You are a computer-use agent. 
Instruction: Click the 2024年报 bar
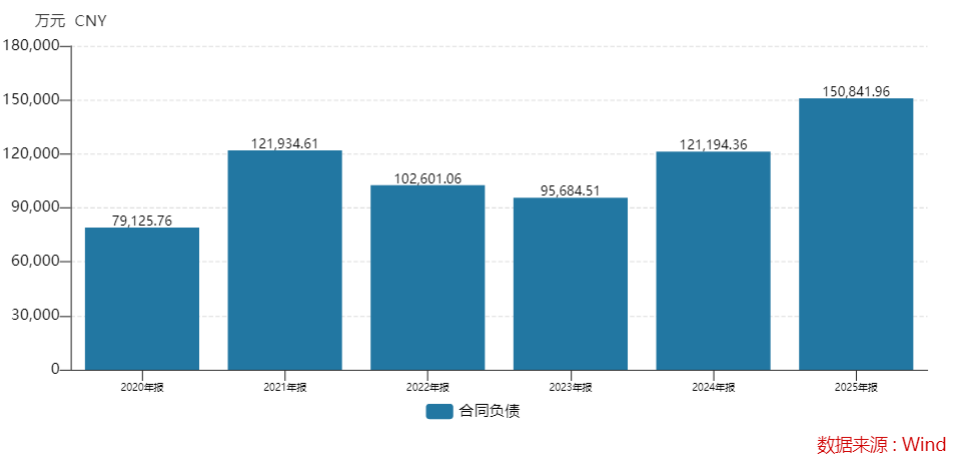click(x=713, y=260)
